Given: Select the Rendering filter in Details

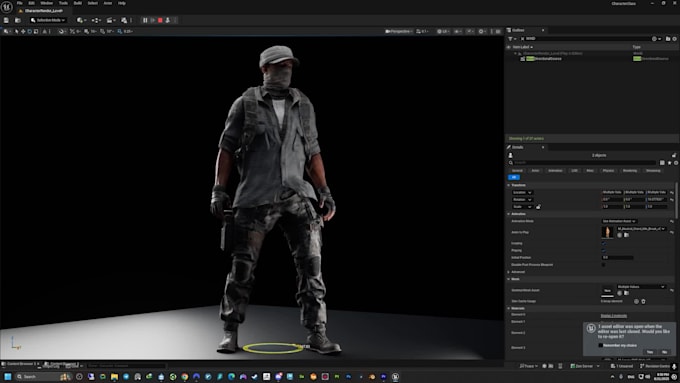Looking at the screenshot, I should (630, 170).
